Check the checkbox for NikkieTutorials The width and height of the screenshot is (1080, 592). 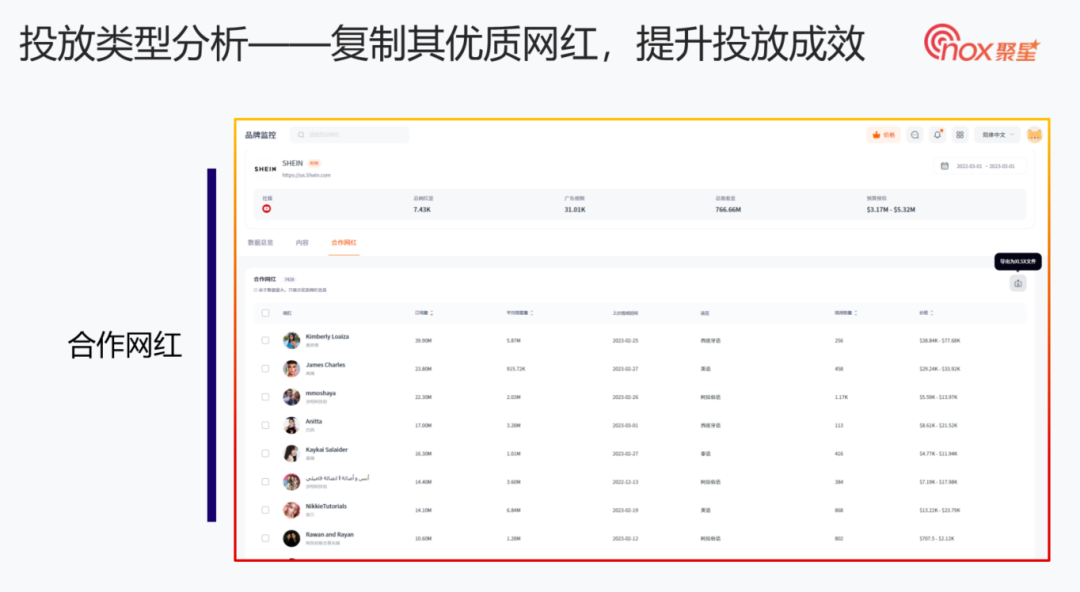click(x=265, y=510)
